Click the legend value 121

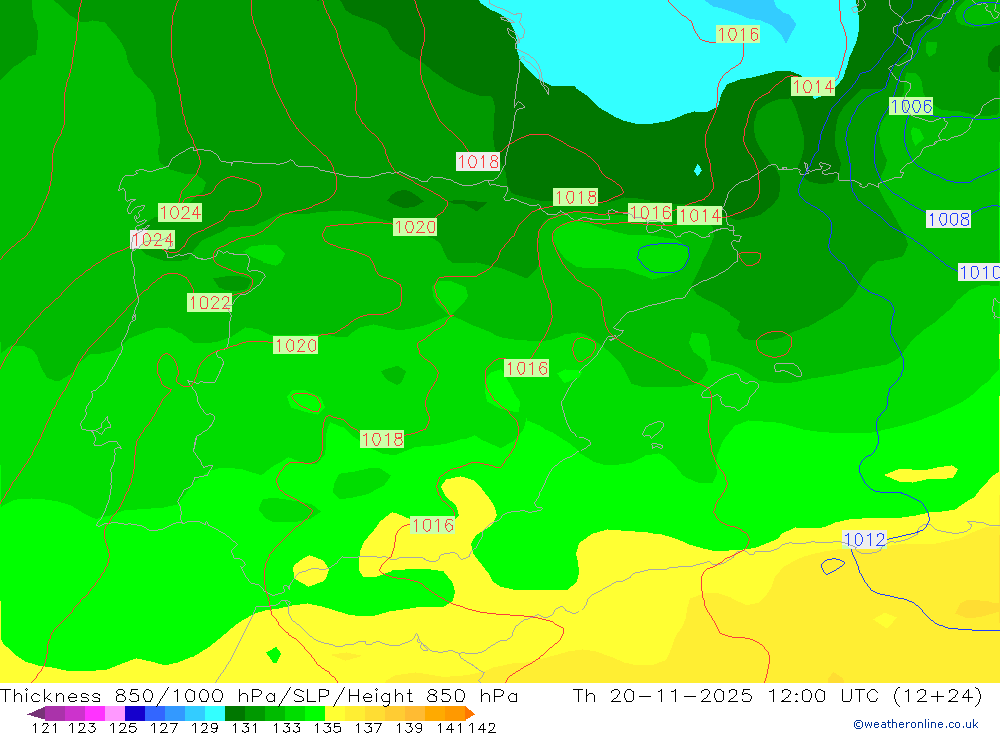pos(45,727)
